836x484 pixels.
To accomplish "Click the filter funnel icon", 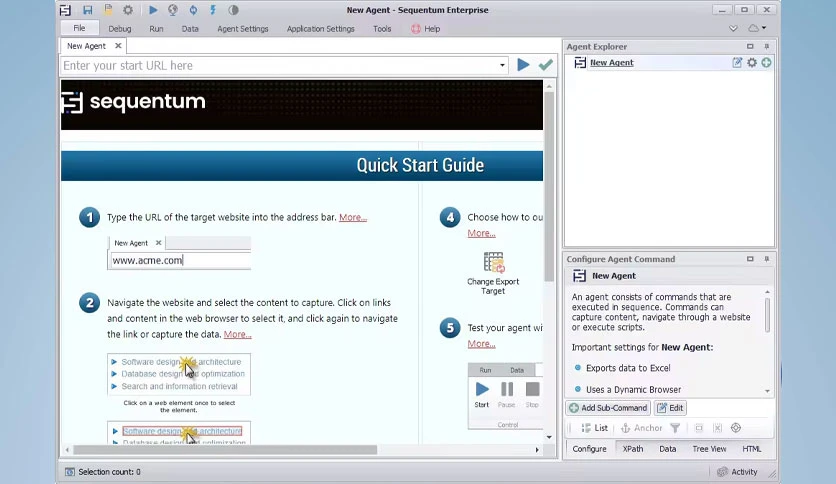I will [x=675, y=428].
